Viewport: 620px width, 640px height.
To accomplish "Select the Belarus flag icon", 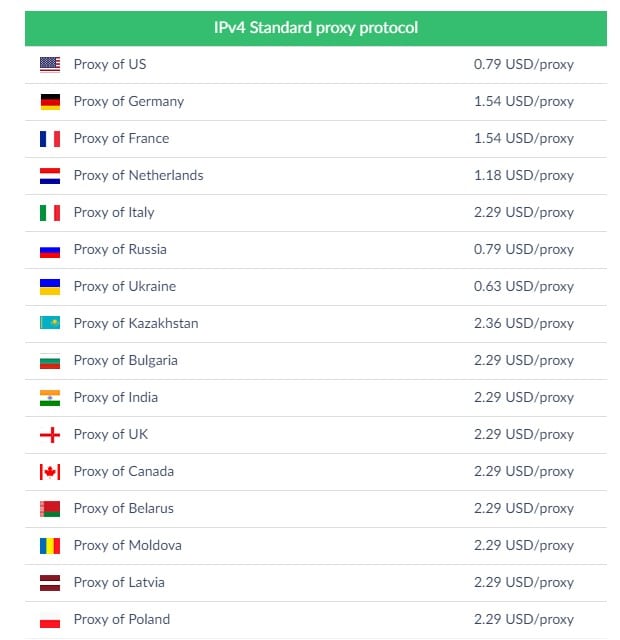I will tap(50, 509).
